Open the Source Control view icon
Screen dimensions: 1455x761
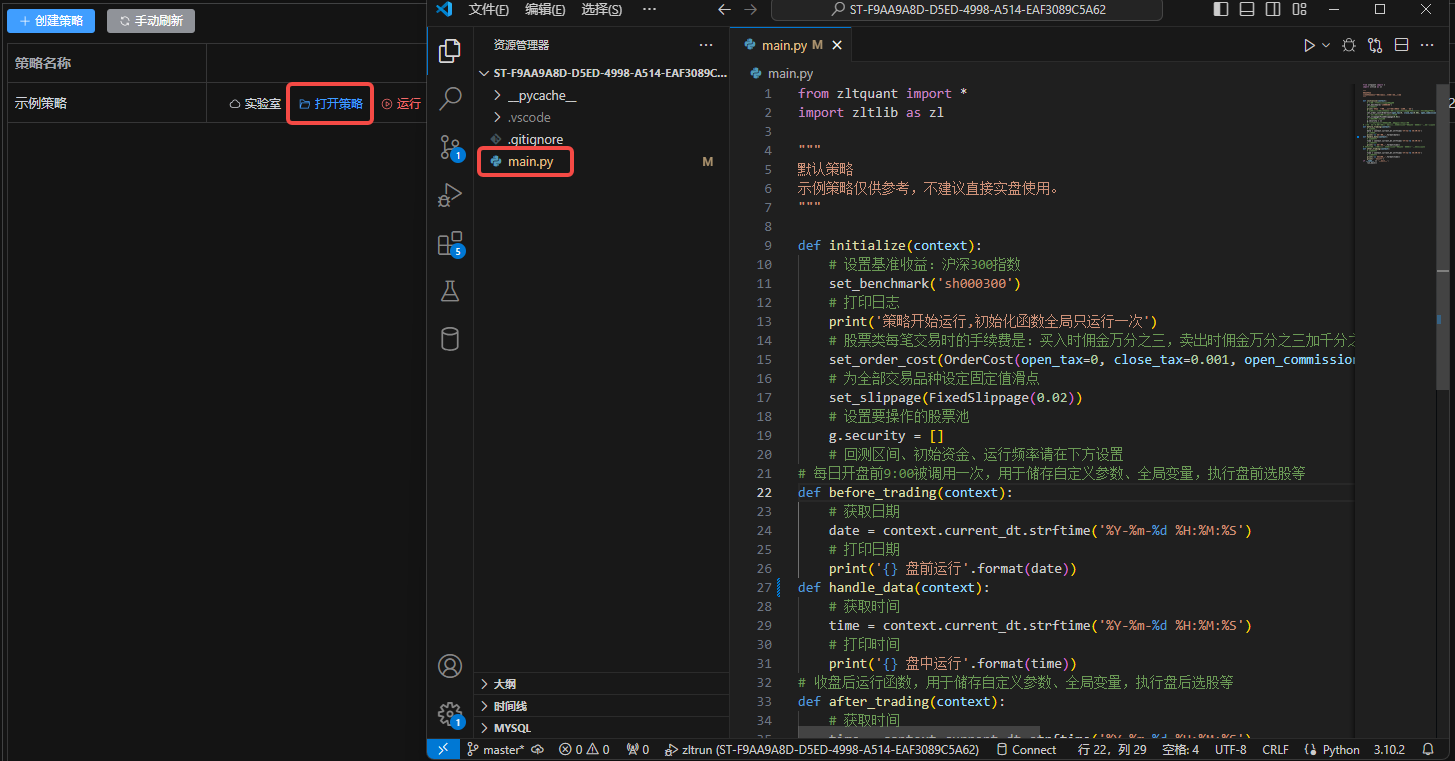450,147
